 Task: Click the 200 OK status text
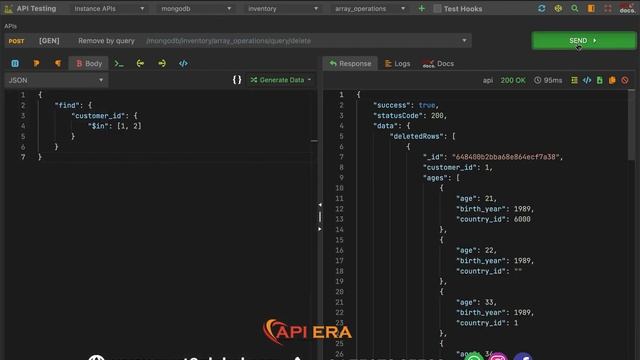[513, 80]
